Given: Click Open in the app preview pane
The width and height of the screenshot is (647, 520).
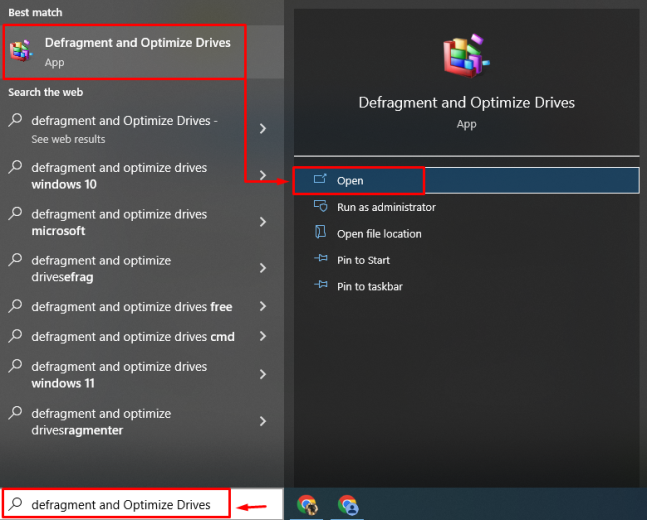Looking at the screenshot, I should pos(466,180).
